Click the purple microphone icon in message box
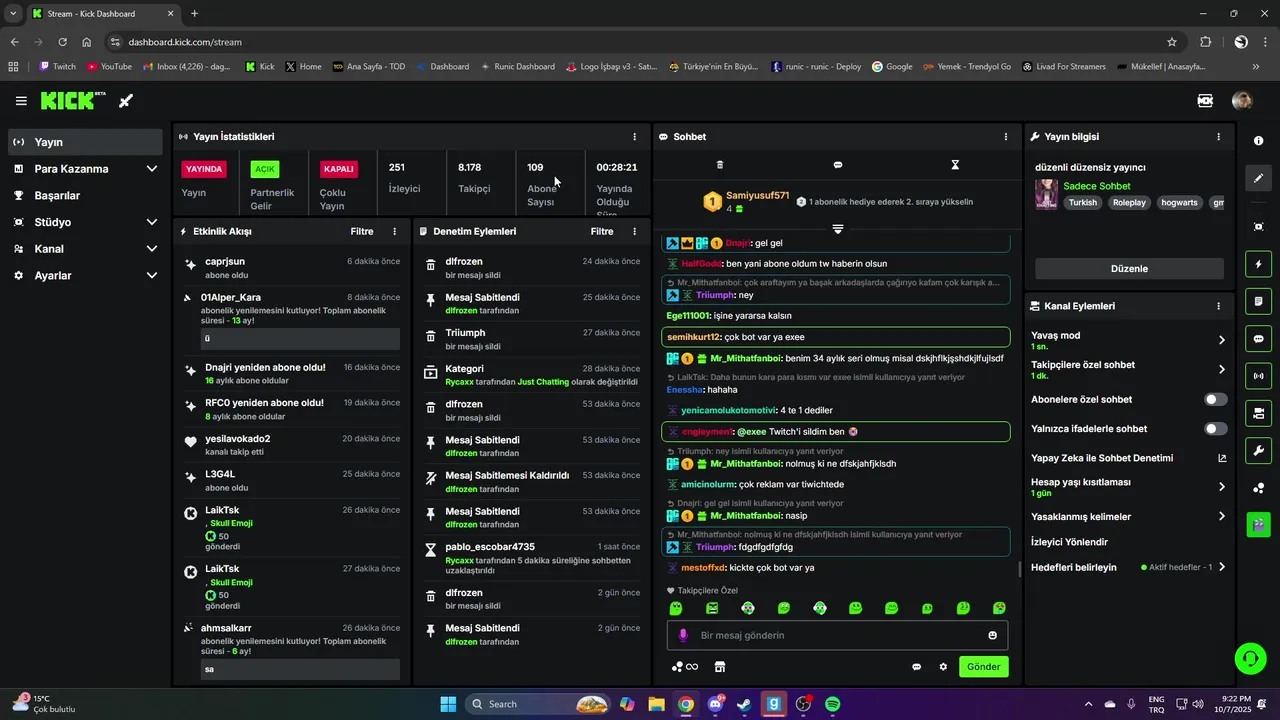Viewport: 1280px width, 720px height. tap(684, 635)
